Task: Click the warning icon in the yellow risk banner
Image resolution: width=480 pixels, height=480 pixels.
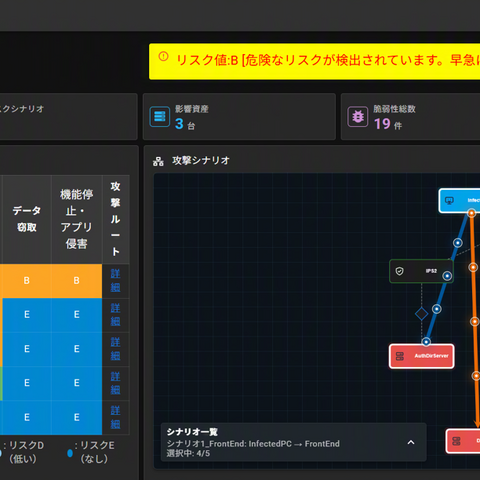Action: point(163,56)
